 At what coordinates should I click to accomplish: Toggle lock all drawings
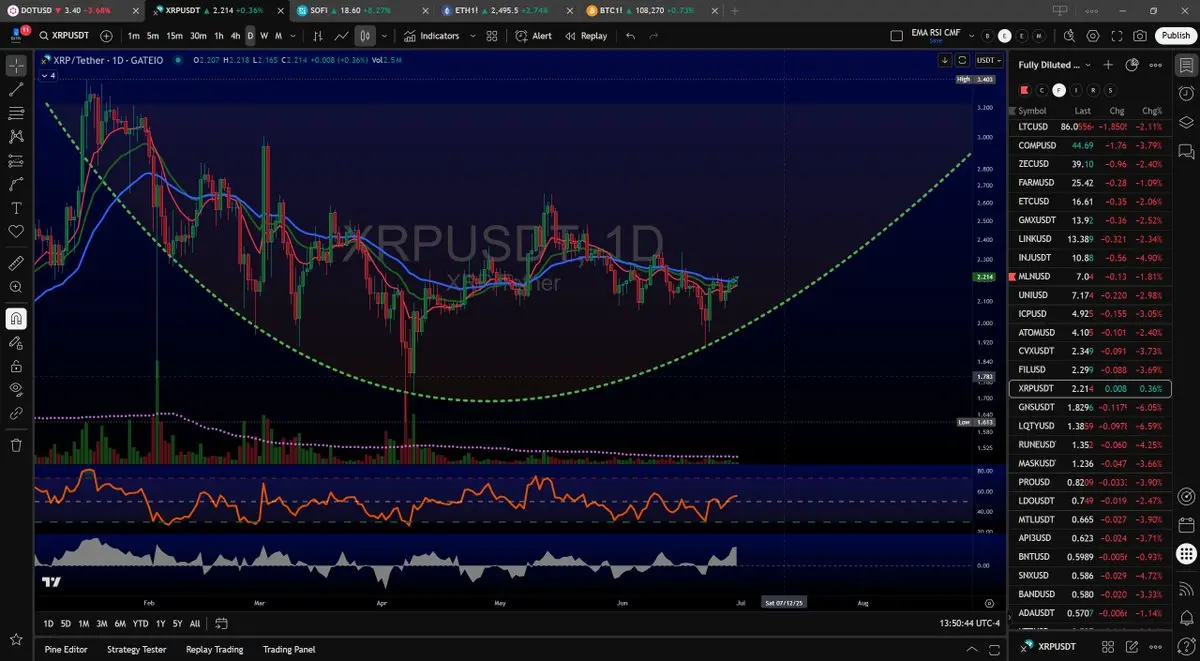16,366
